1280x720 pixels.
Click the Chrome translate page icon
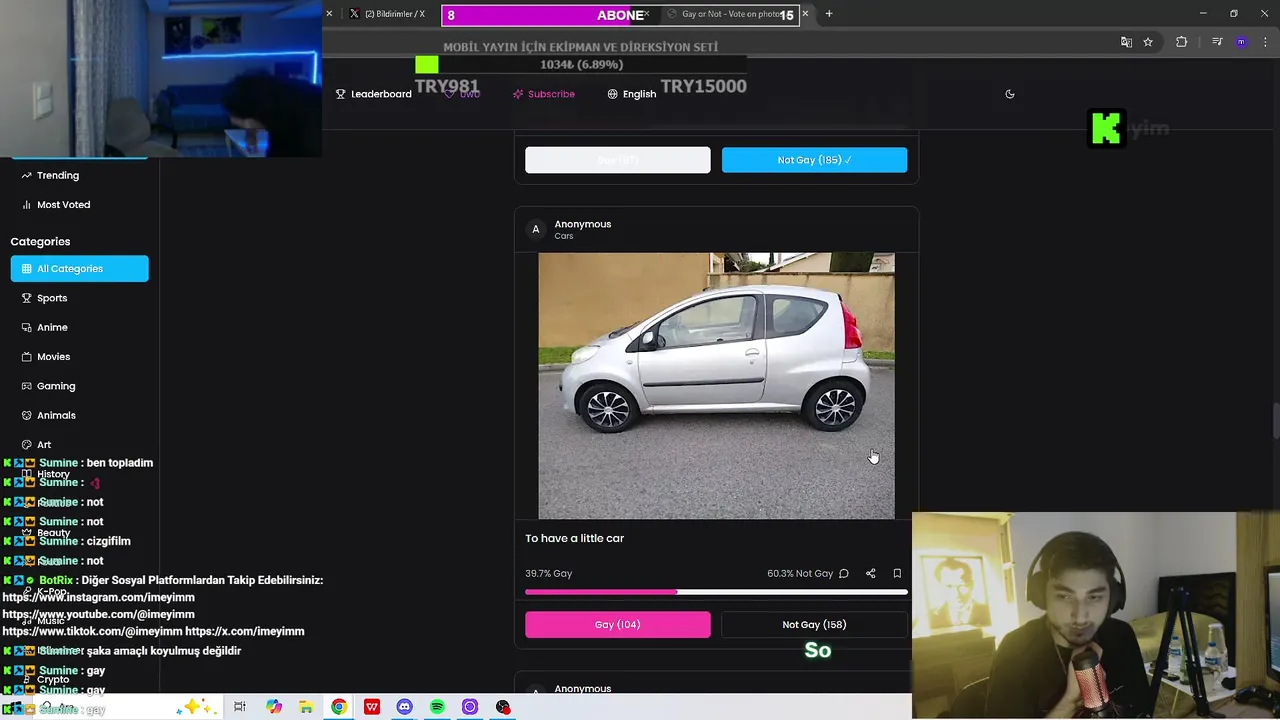tap(1126, 42)
